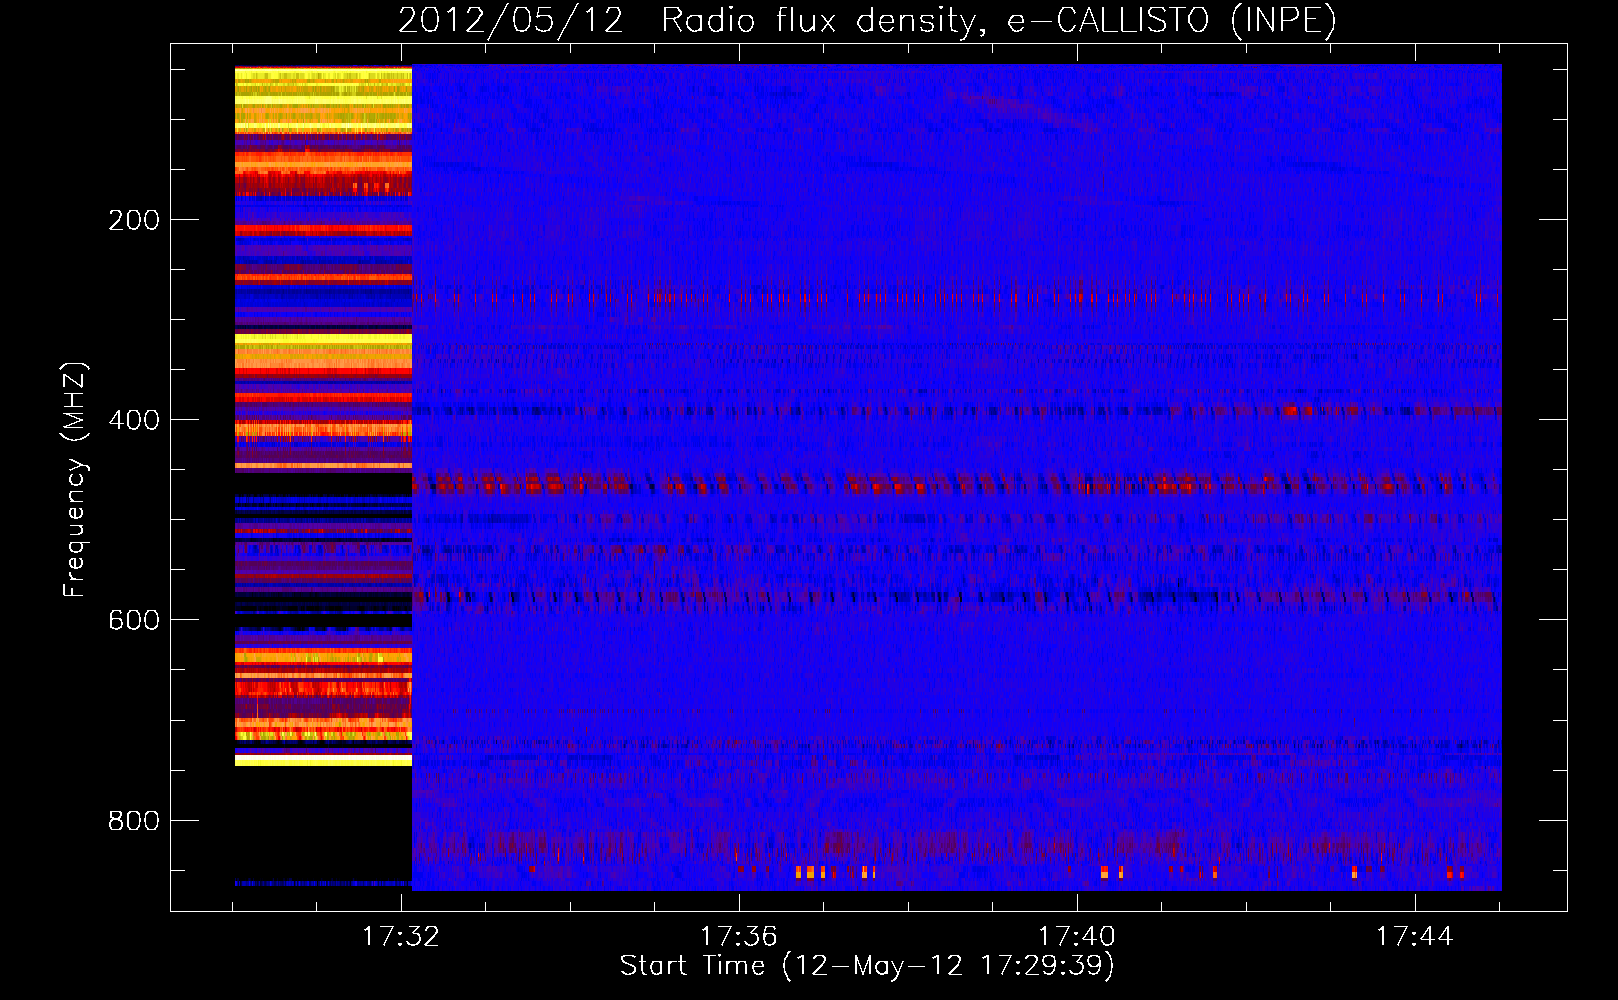
Task: Click the 200 frequency tick label
Action: pos(134,221)
